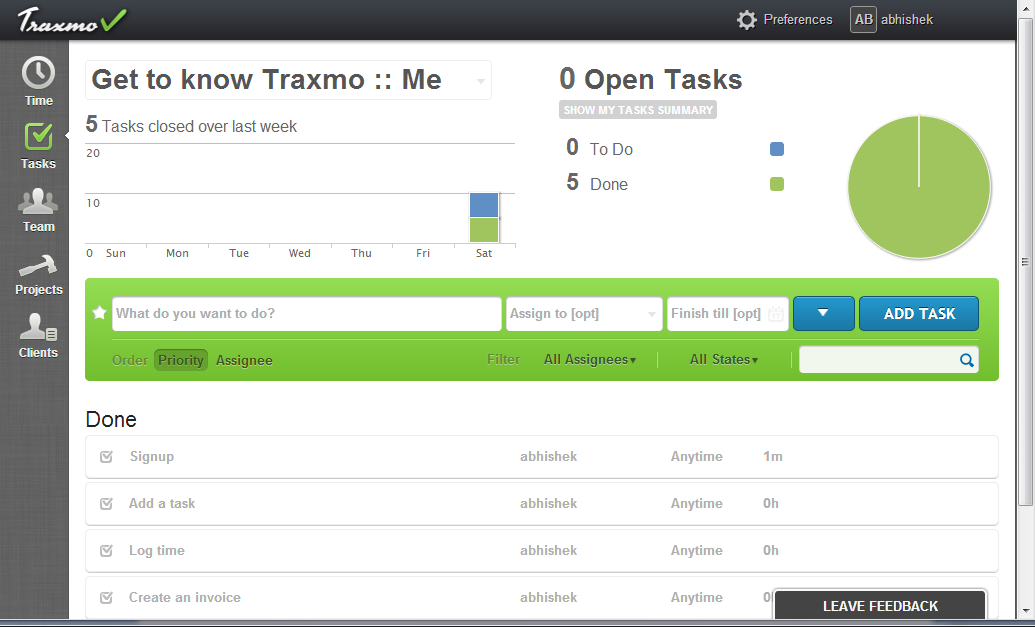Click abhishek assignee on Signup row

click(549, 457)
